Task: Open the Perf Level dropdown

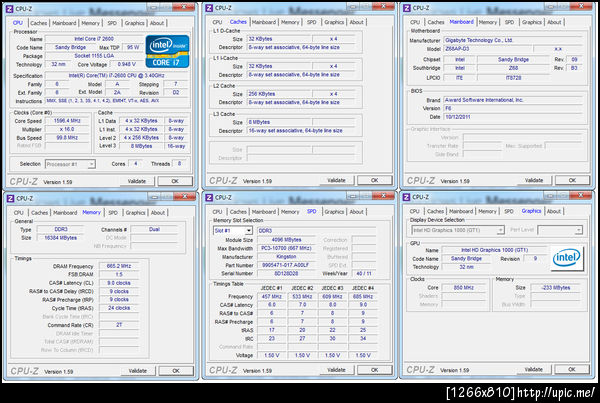Action: coord(560,230)
